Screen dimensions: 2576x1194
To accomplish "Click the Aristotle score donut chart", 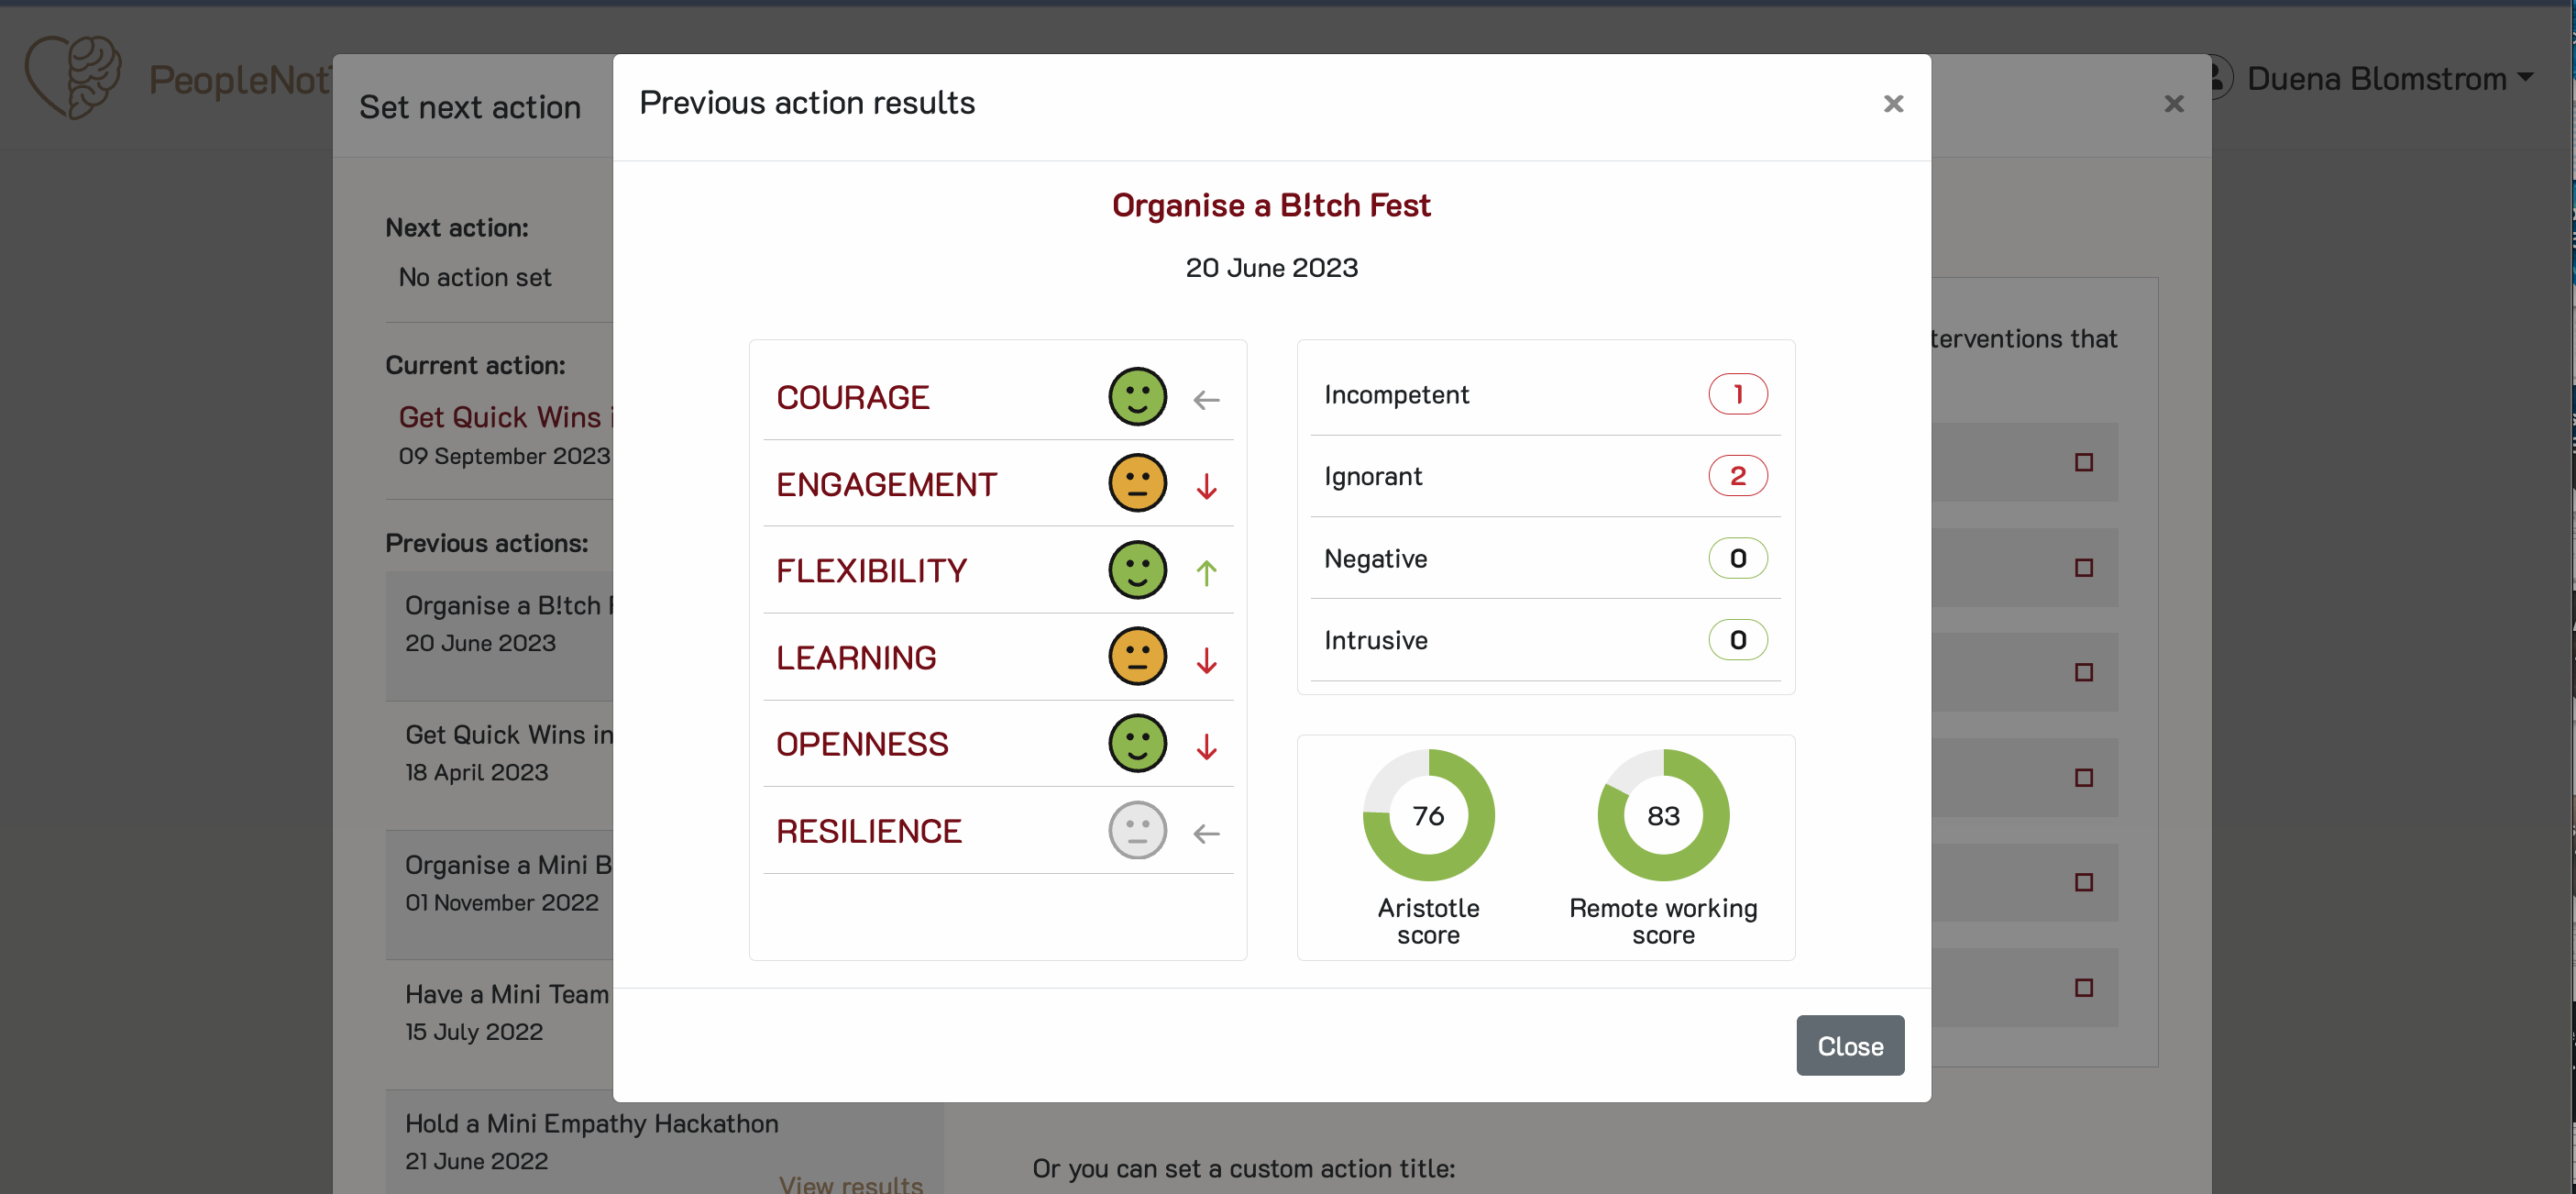I will click(1428, 815).
